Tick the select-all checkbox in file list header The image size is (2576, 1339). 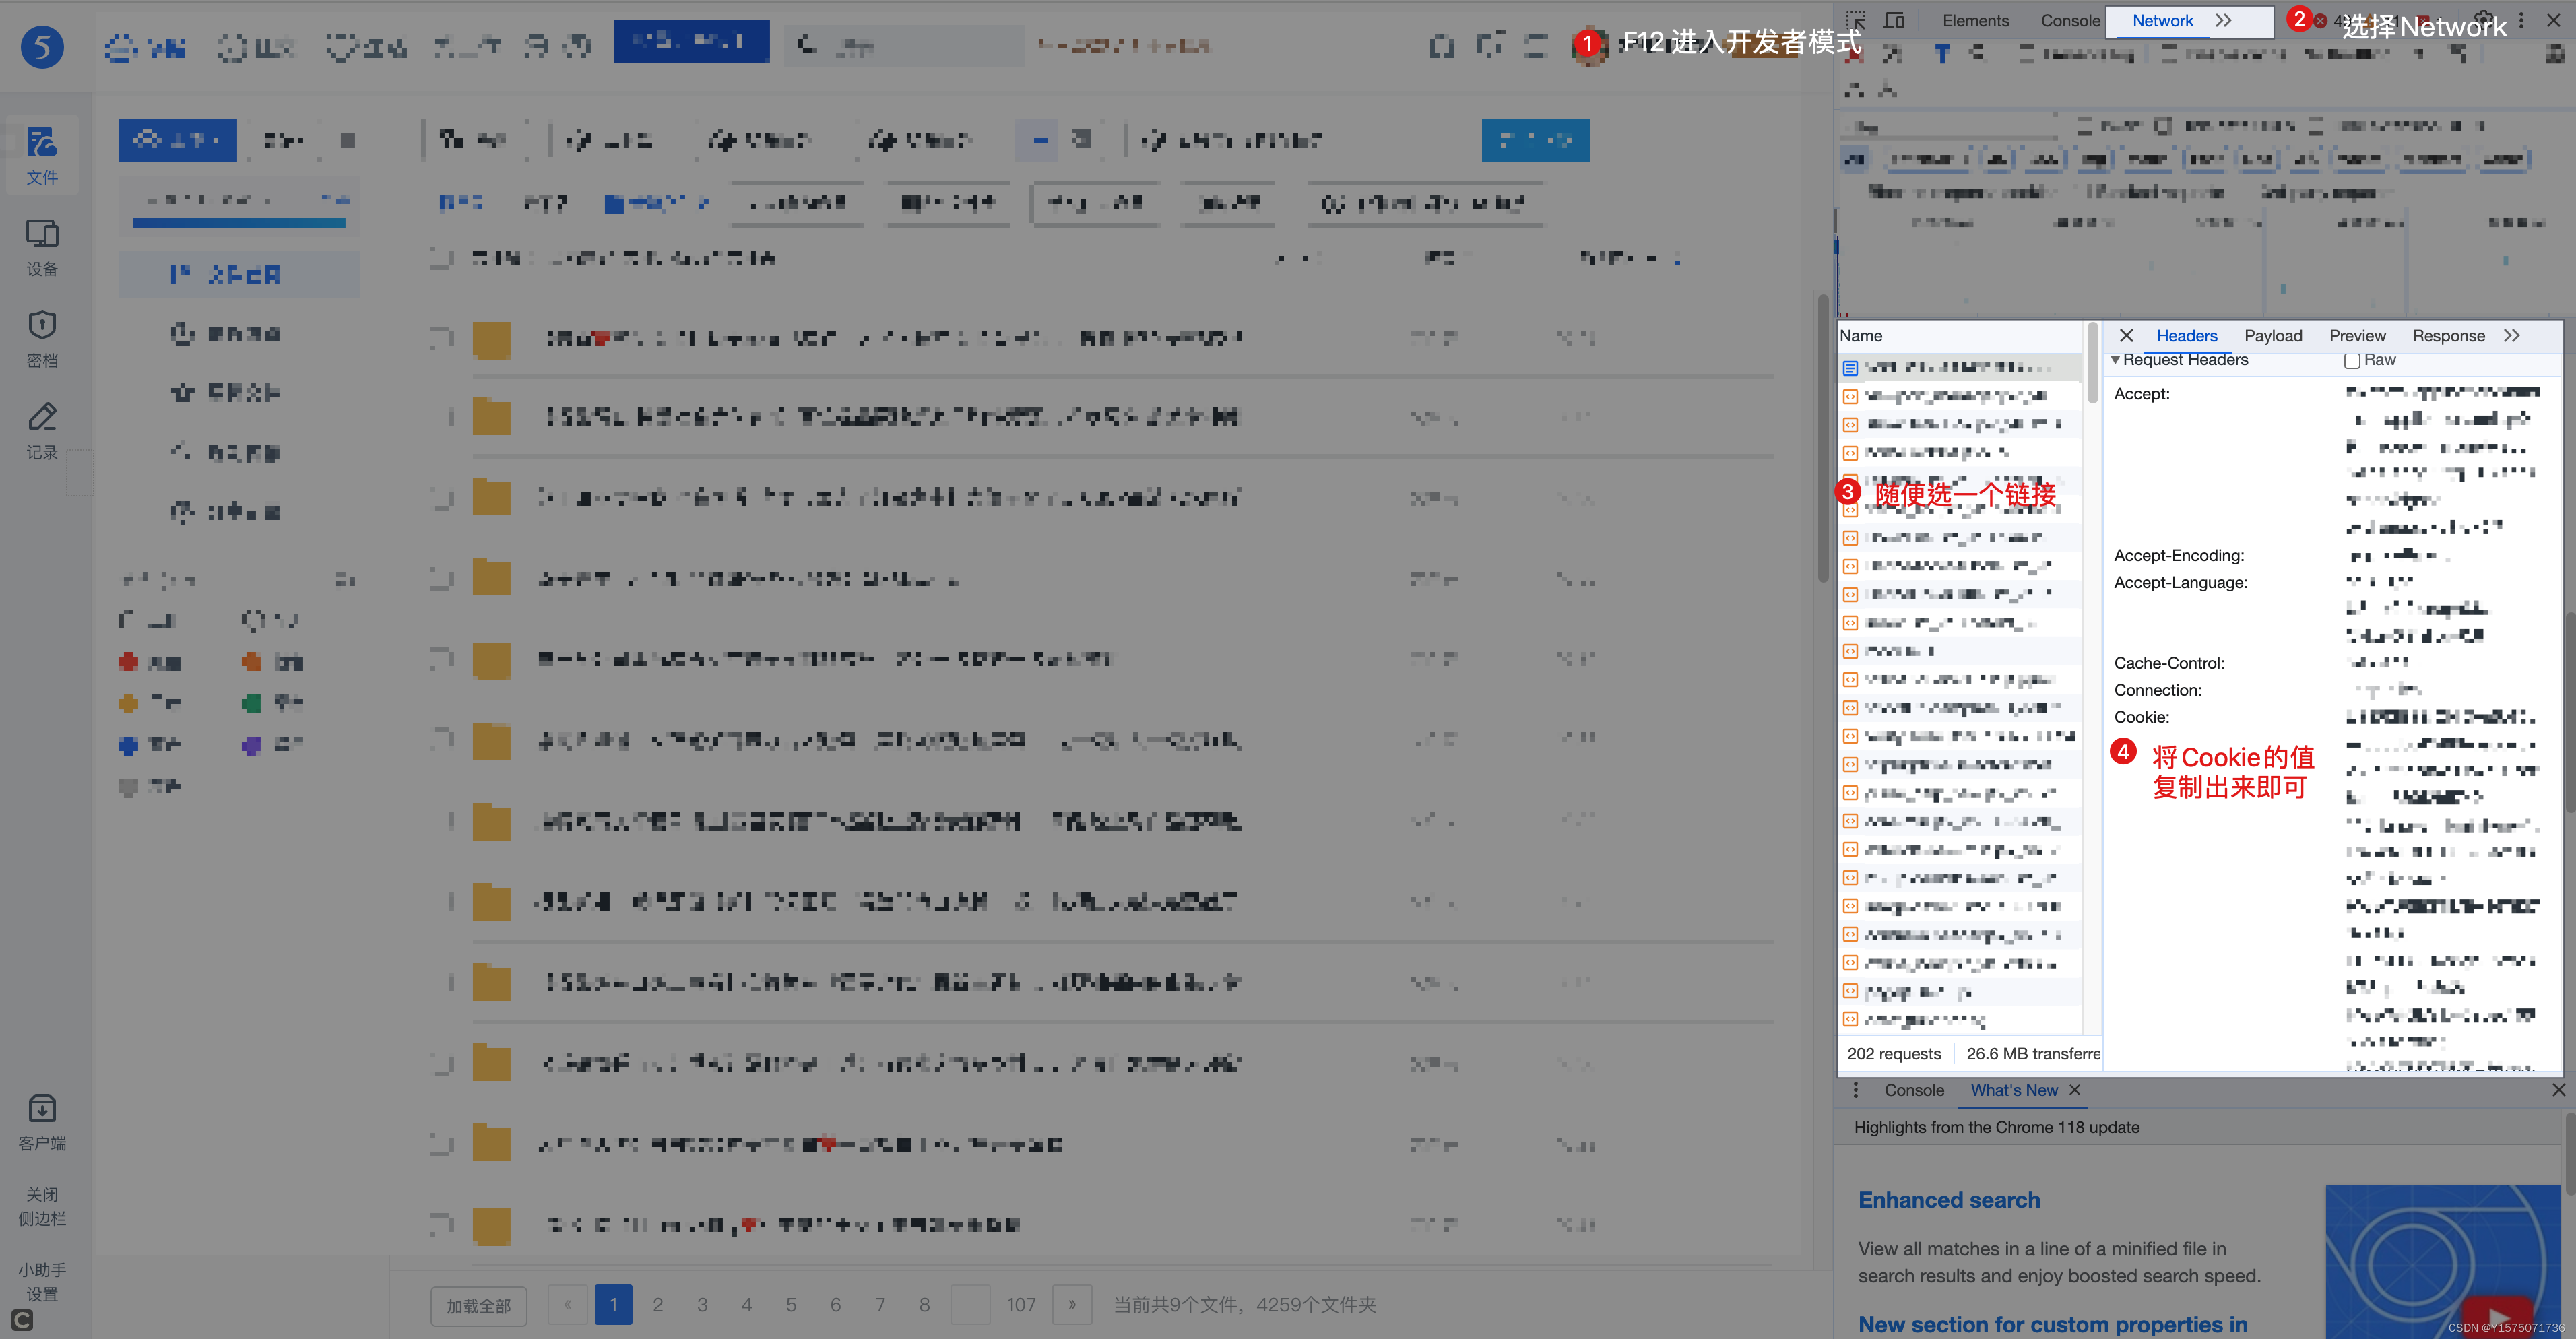441,258
